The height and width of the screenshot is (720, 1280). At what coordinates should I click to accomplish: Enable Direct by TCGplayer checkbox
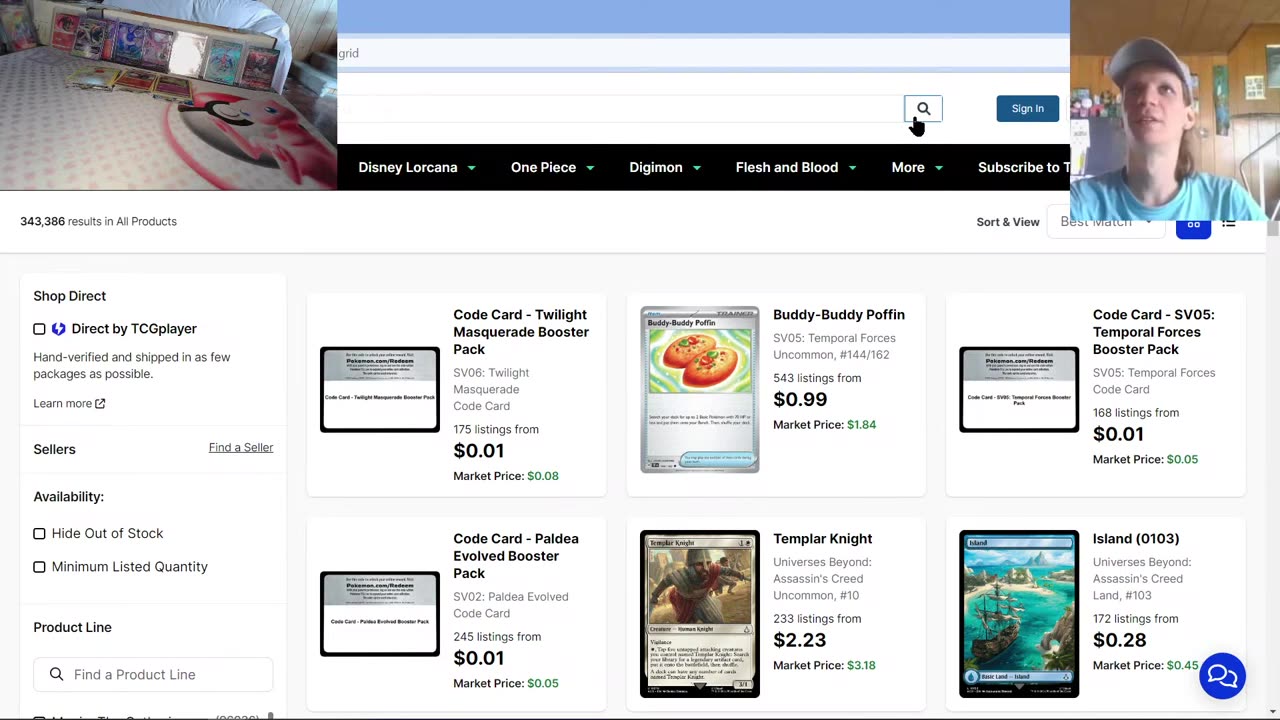39,329
